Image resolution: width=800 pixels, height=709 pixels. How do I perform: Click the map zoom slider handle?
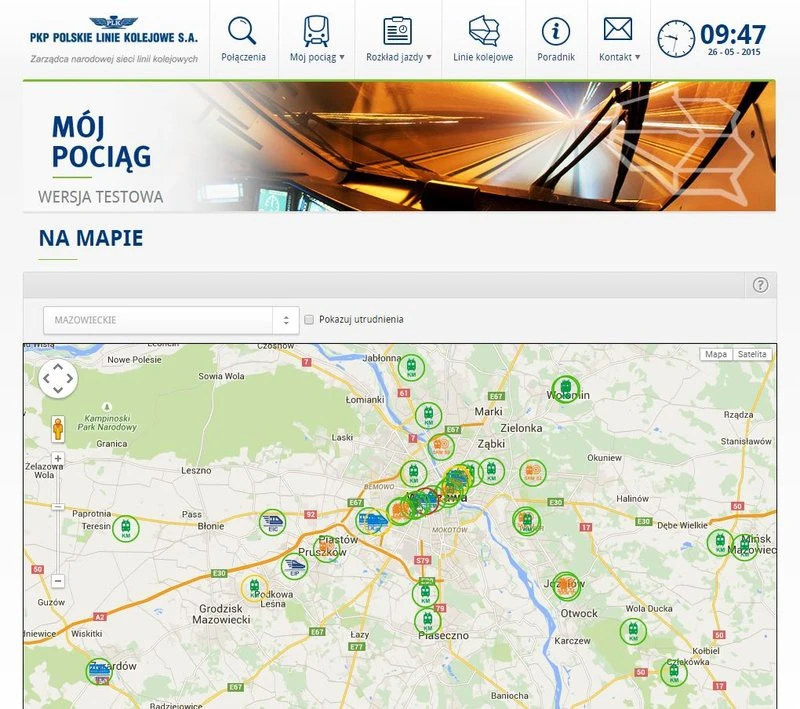58,507
